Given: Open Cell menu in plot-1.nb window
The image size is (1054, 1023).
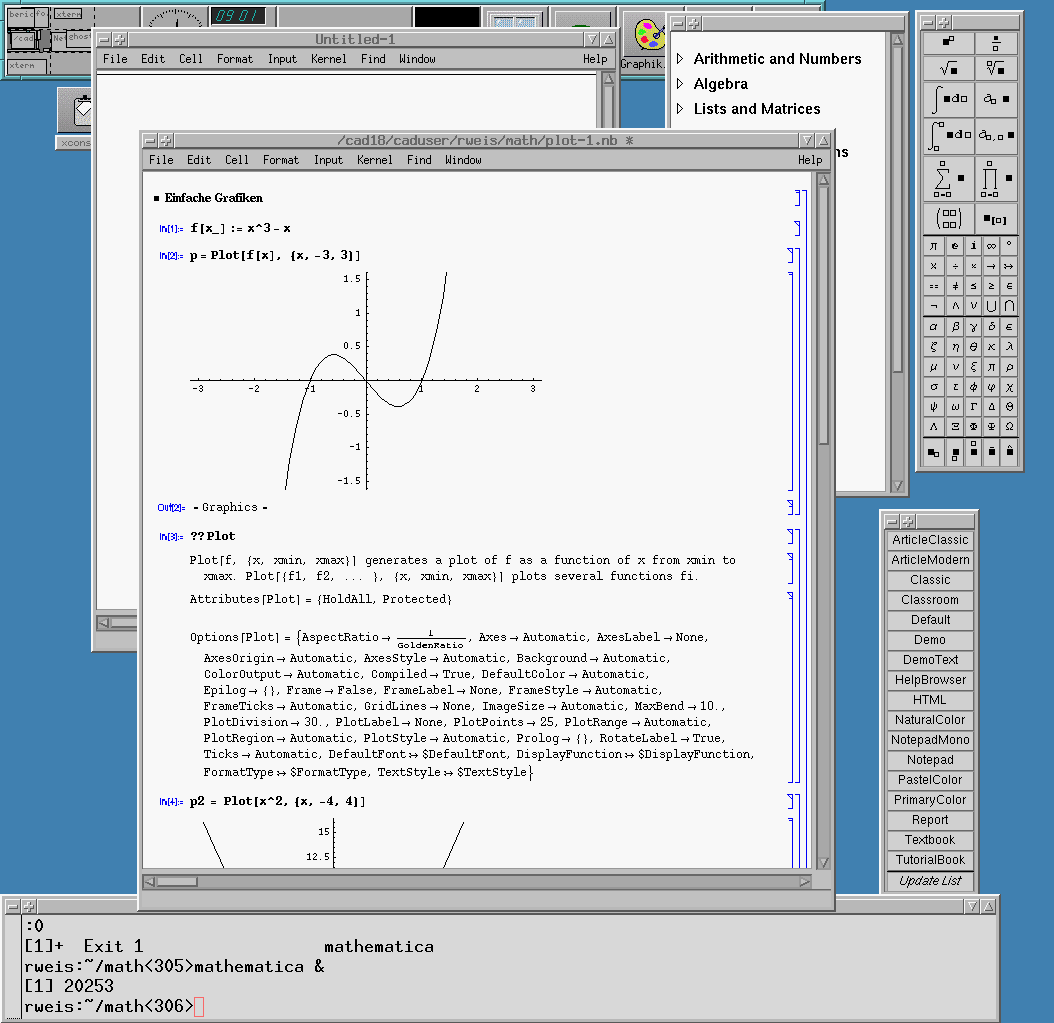Looking at the screenshot, I should 237,160.
